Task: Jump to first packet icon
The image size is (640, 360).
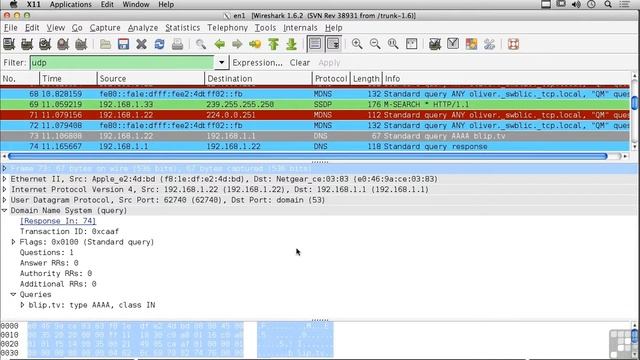Action: point(273,44)
